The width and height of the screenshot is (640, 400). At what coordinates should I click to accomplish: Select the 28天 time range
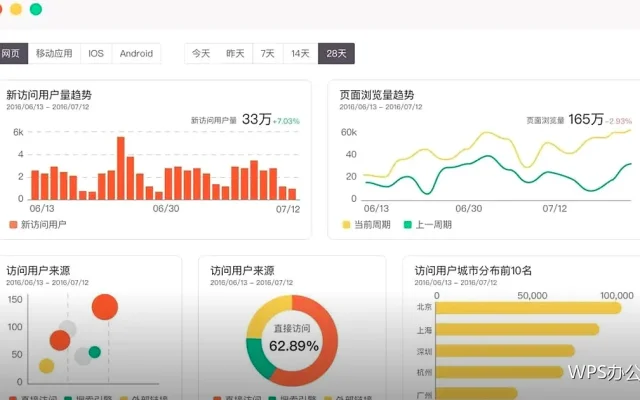[x=336, y=53]
